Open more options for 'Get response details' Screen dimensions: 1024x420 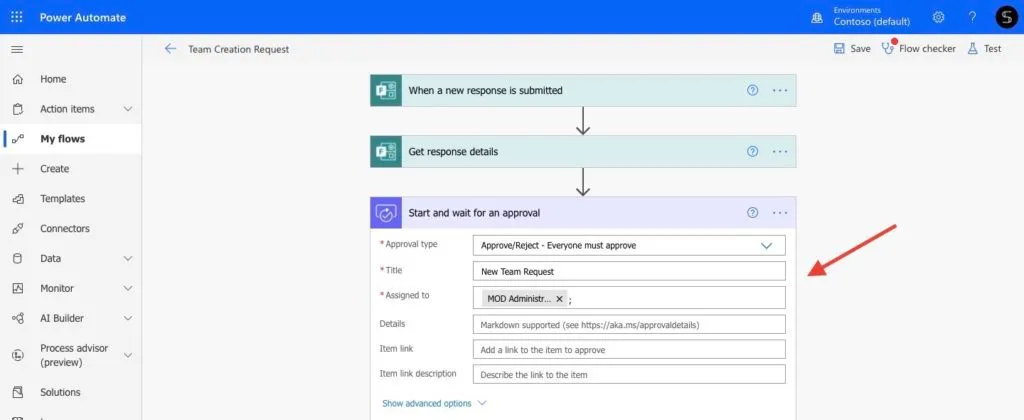coord(780,152)
